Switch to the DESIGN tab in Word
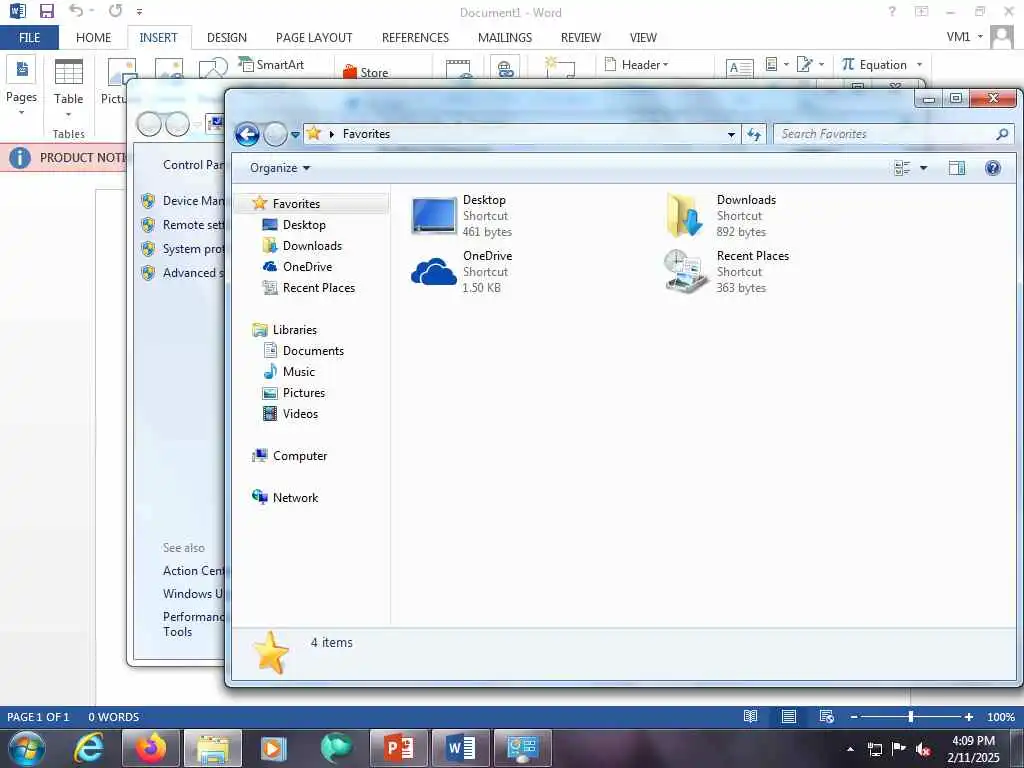This screenshot has height=768, width=1024. click(x=227, y=37)
